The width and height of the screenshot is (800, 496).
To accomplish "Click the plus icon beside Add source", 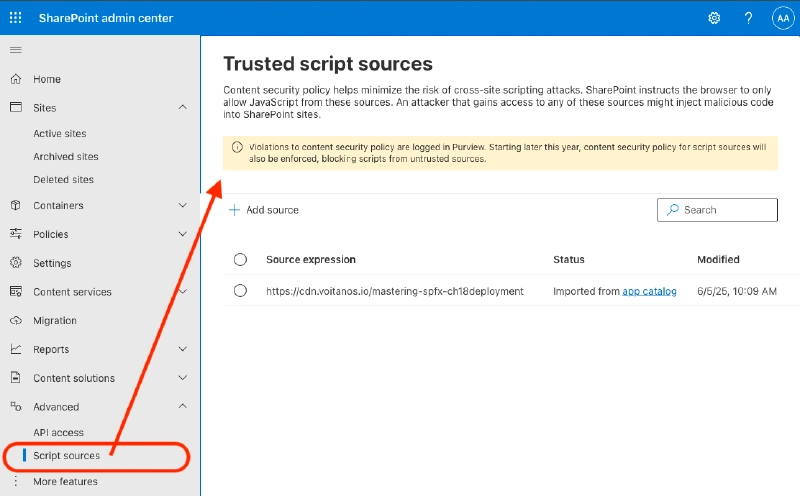I will [x=234, y=210].
